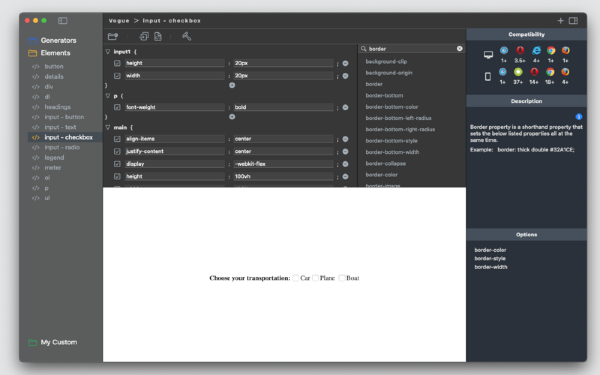
Task: Collapse the p rule block
Action: [108, 96]
